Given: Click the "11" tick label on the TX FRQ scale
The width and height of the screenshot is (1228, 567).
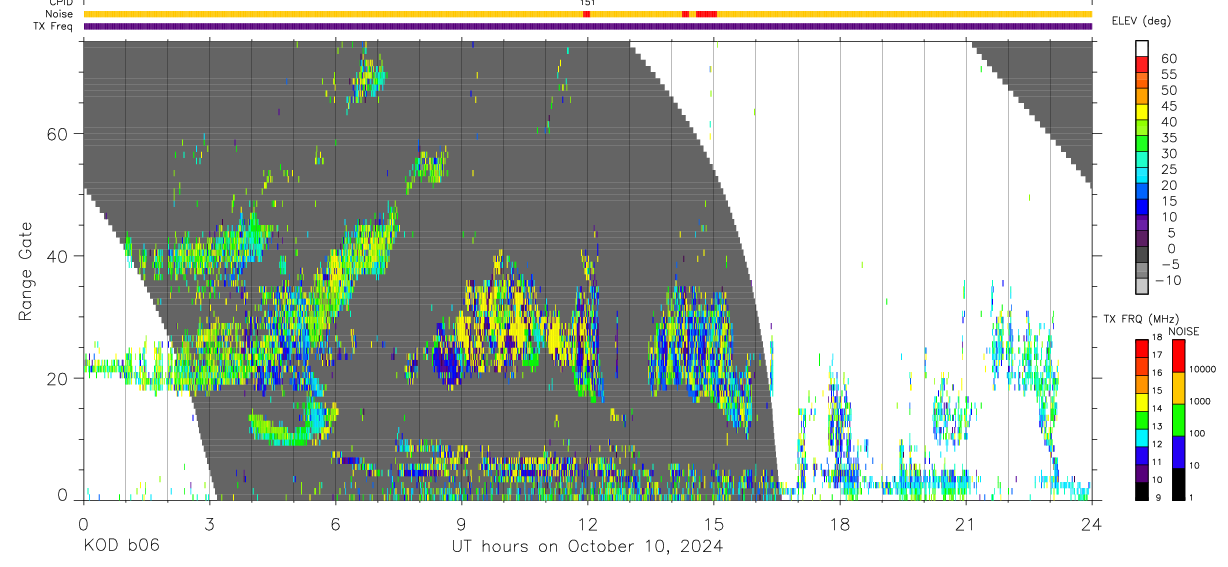Looking at the screenshot, I should click(1157, 462).
